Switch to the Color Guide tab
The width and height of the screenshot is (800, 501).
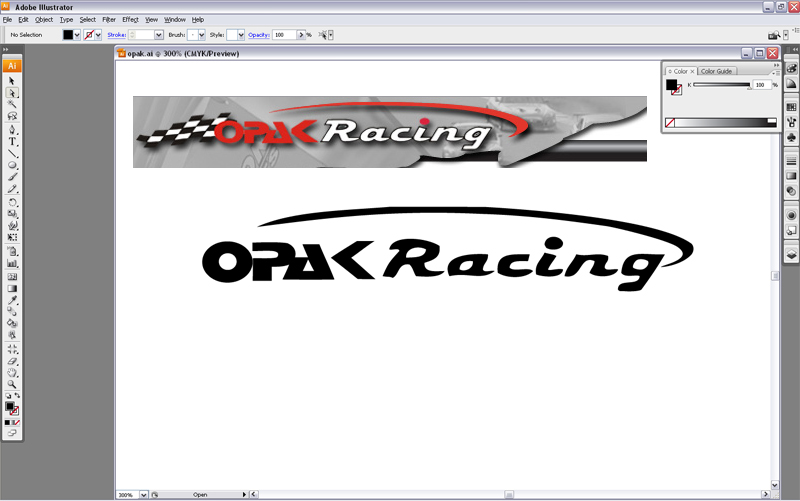tap(716, 71)
